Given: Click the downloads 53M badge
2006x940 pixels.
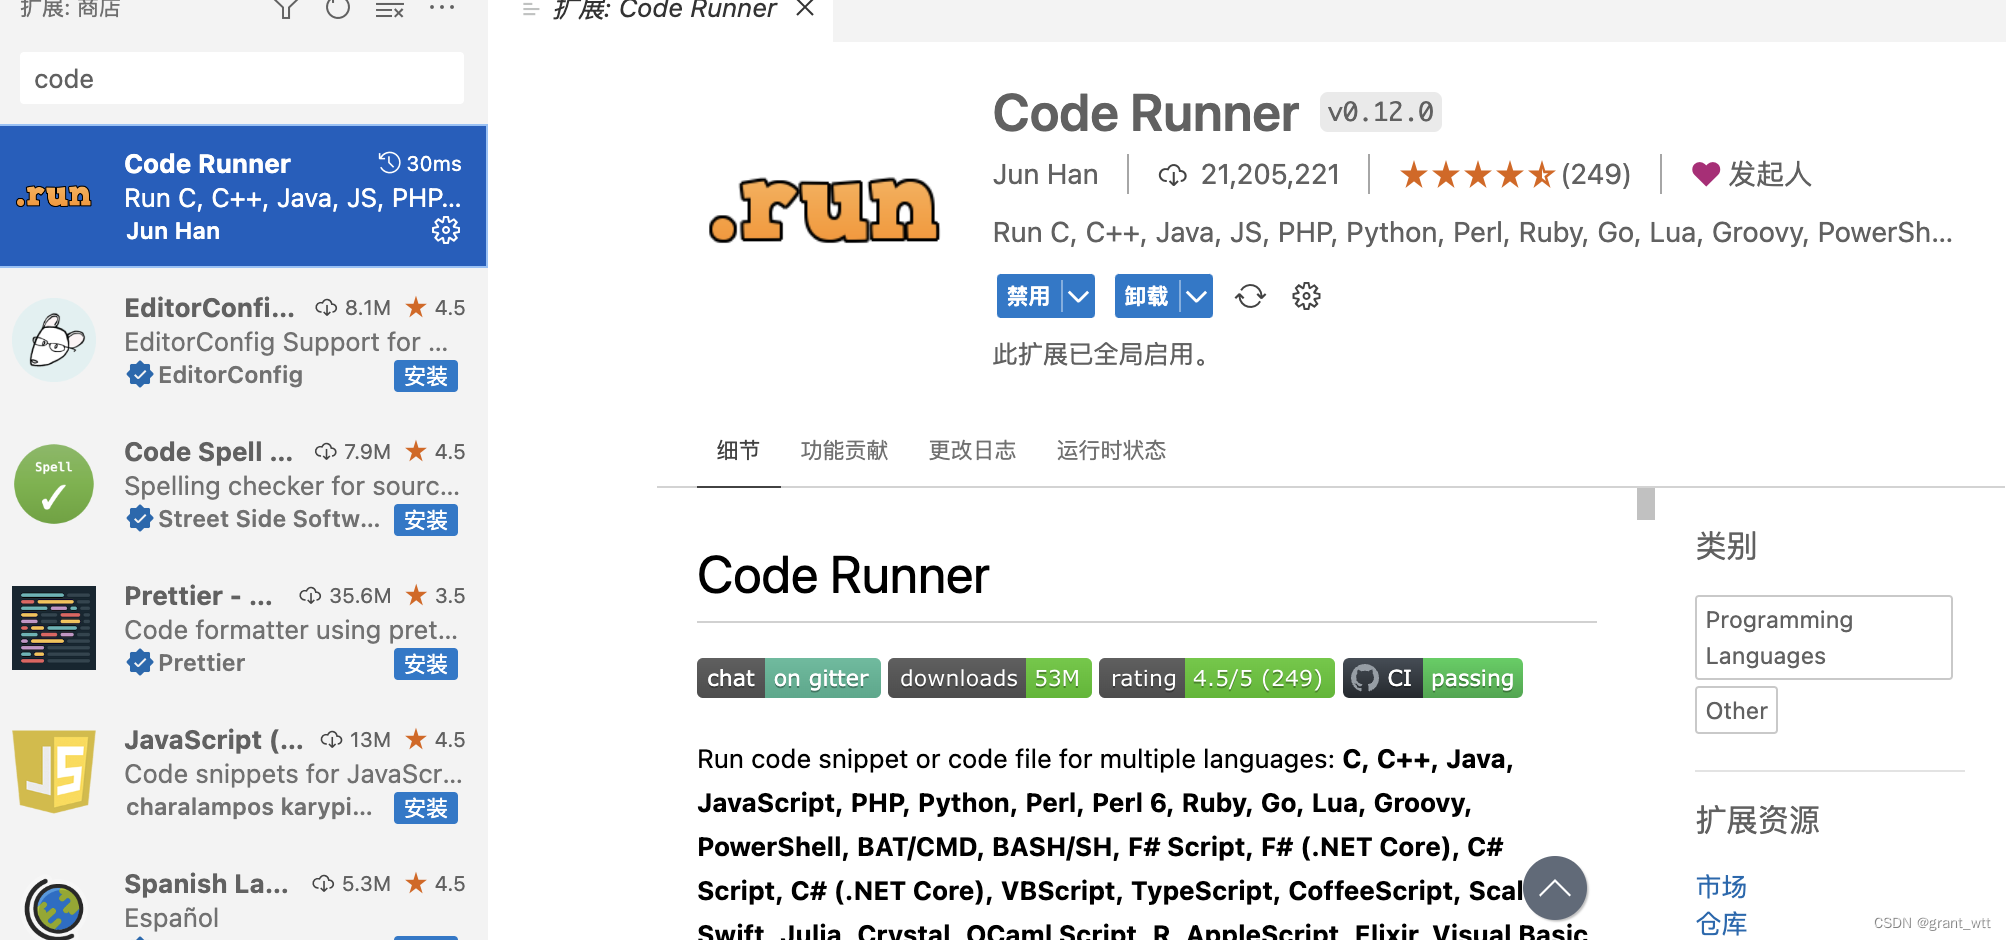Looking at the screenshot, I should click(x=990, y=678).
